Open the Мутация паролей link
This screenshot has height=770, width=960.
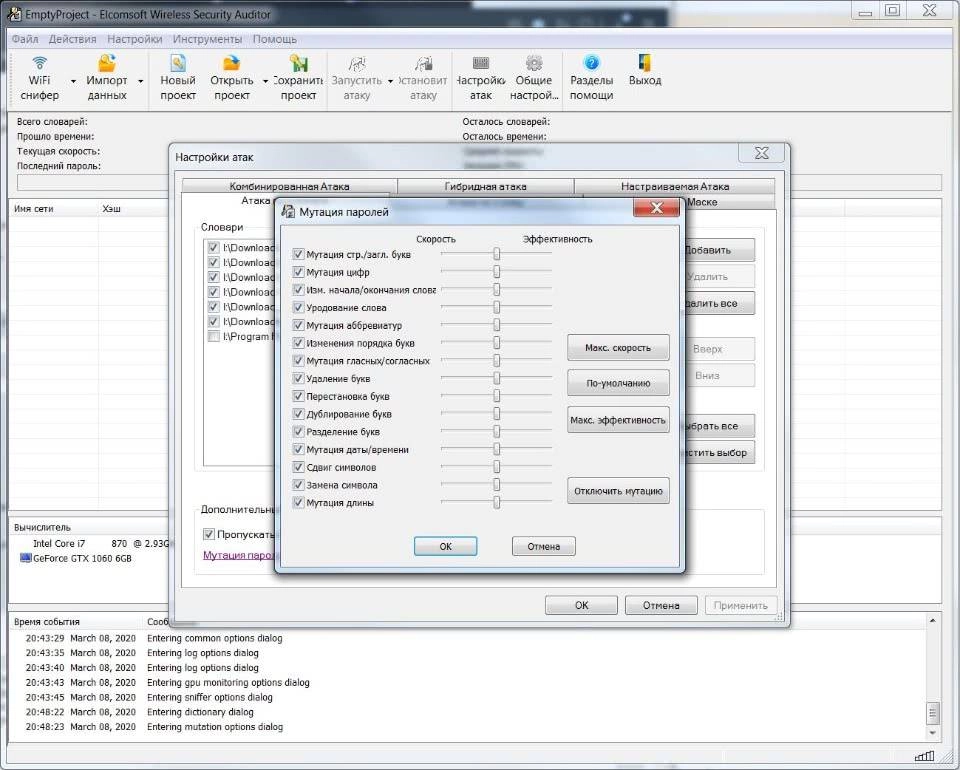pyautogui.click(x=239, y=555)
